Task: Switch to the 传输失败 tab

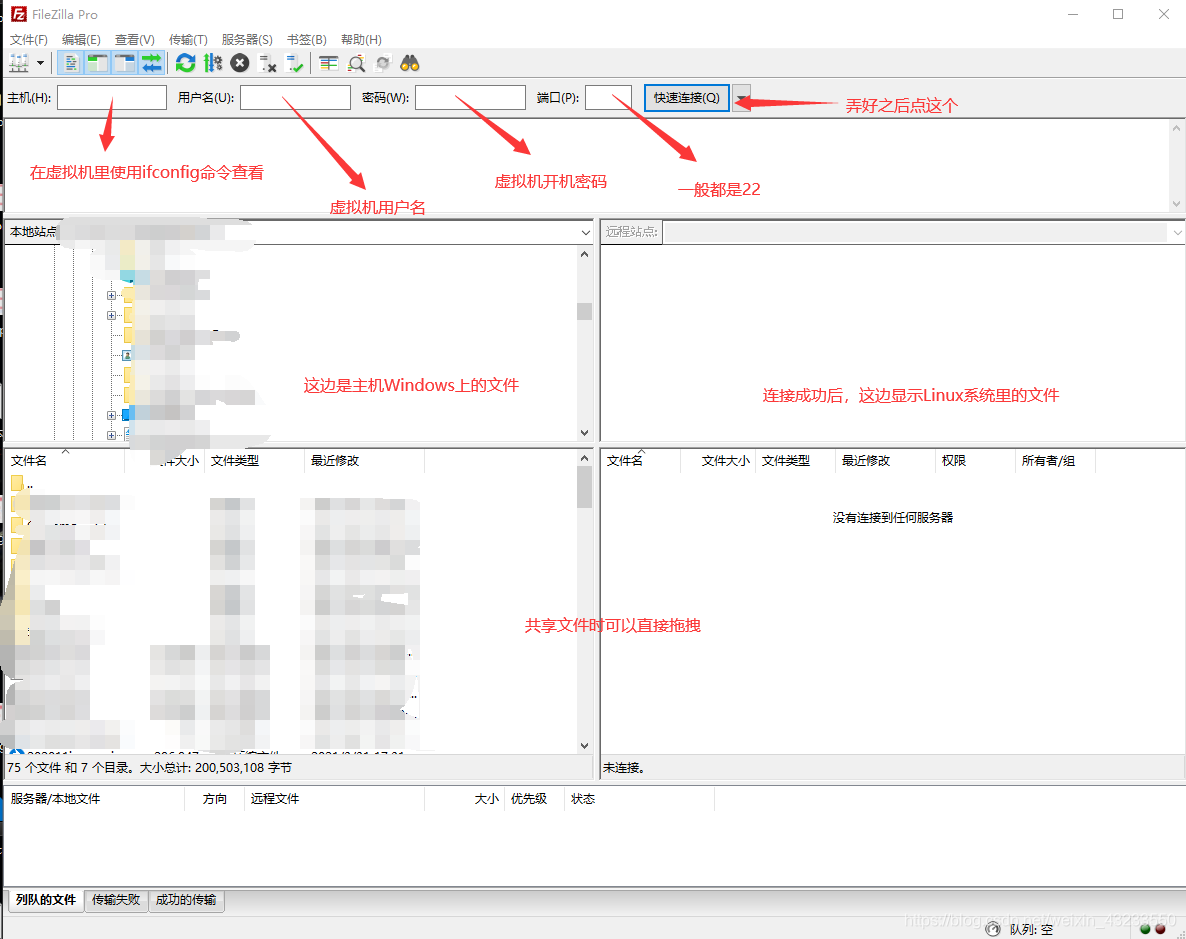Action: (116, 900)
